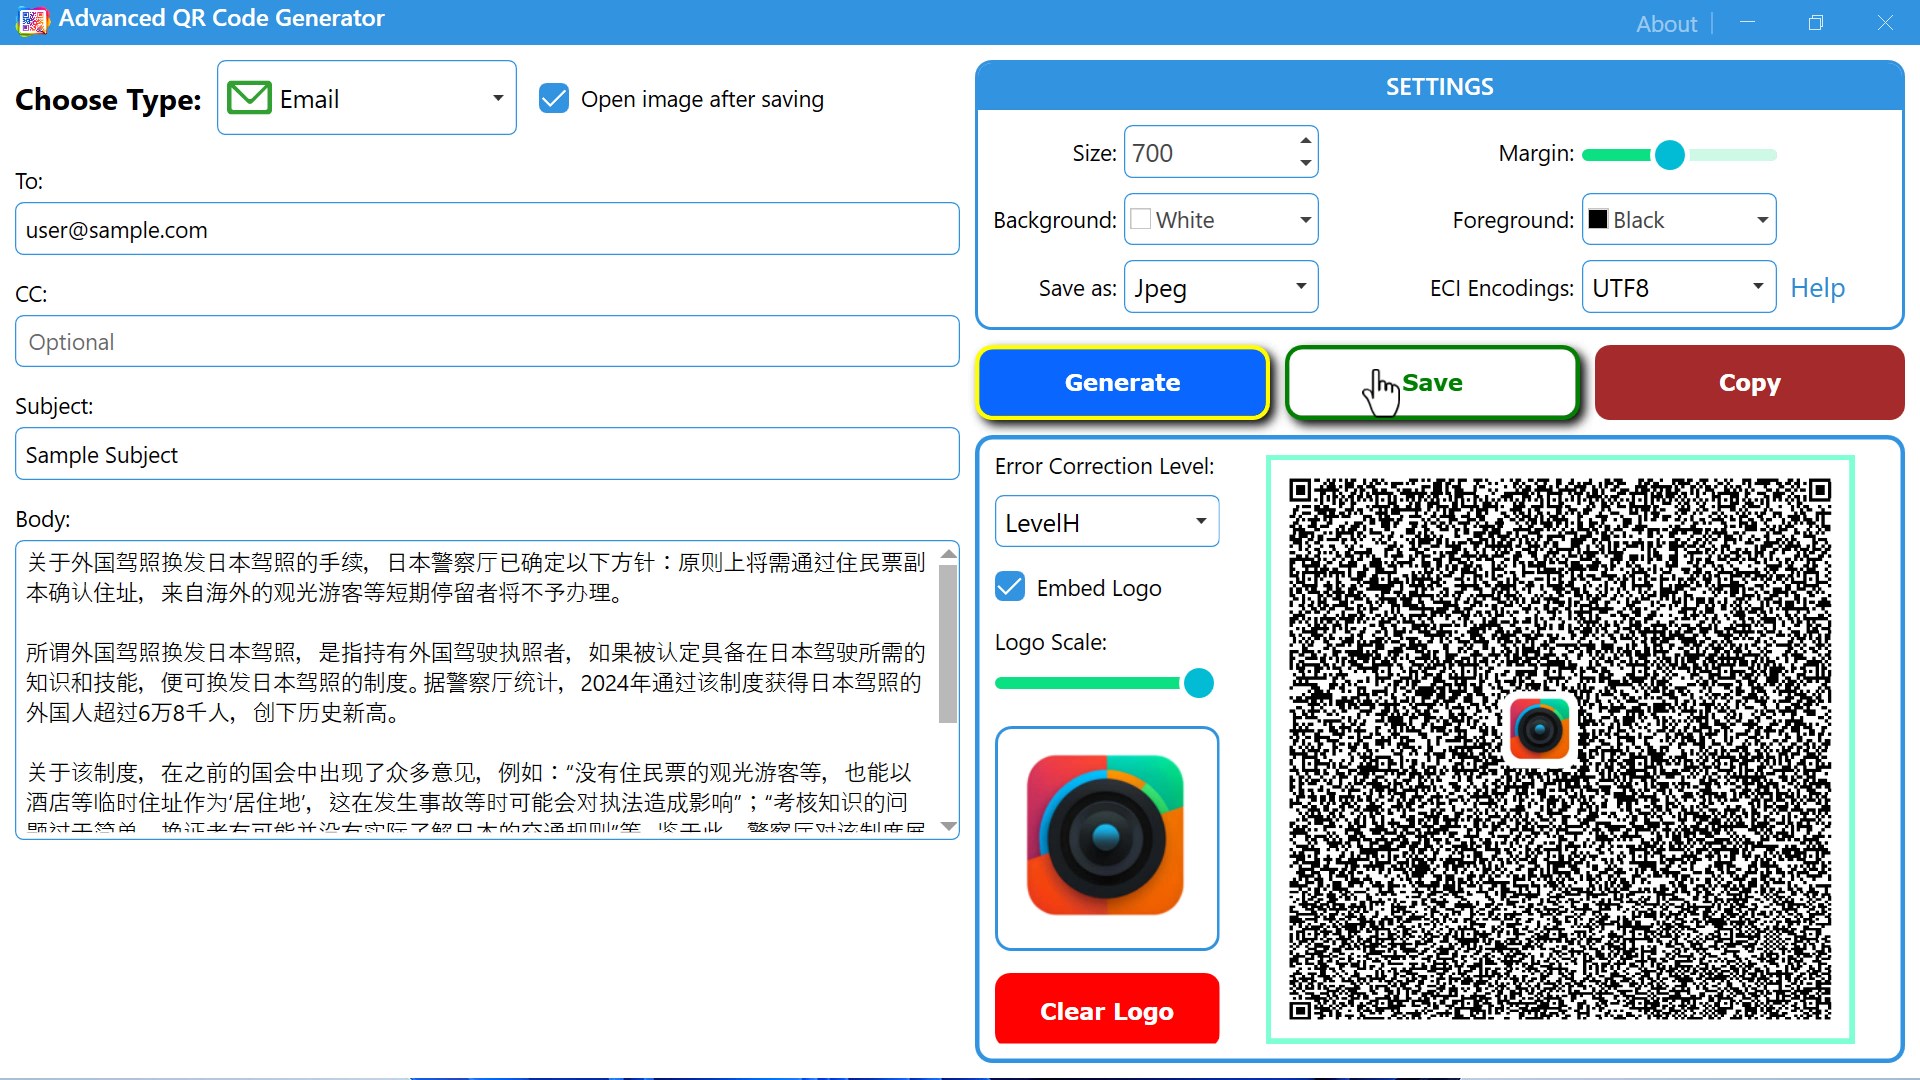Click the app logo icon in title bar
The height and width of the screenshot is (1080, 1920).
32,20
